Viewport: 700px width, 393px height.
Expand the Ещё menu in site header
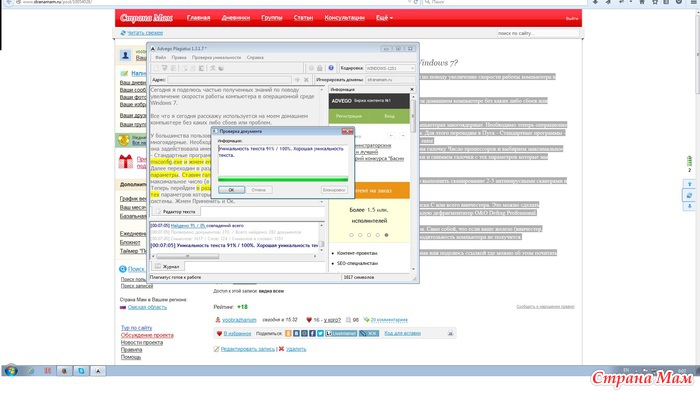[384, 18]
